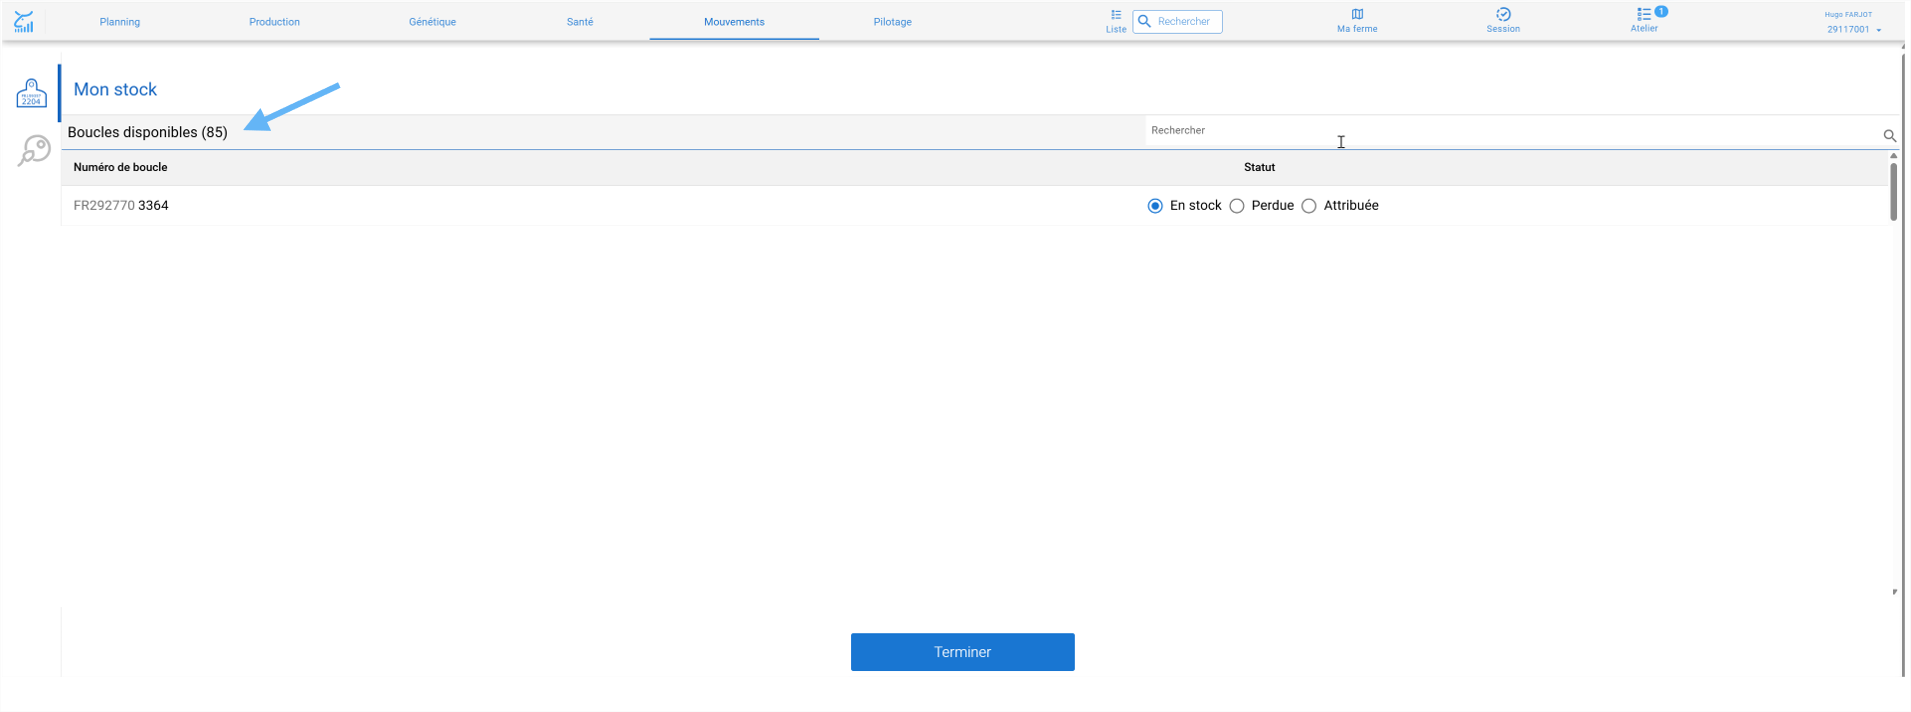Open the tag search sidebar icon

coord(34,151)
